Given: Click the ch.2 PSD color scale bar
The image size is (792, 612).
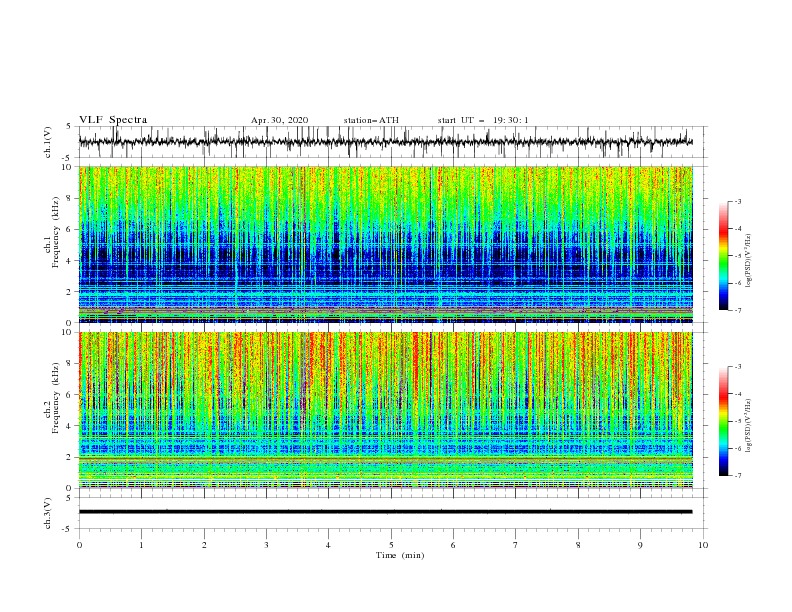Looking at the screenshot, I should (x=724, y=421).
